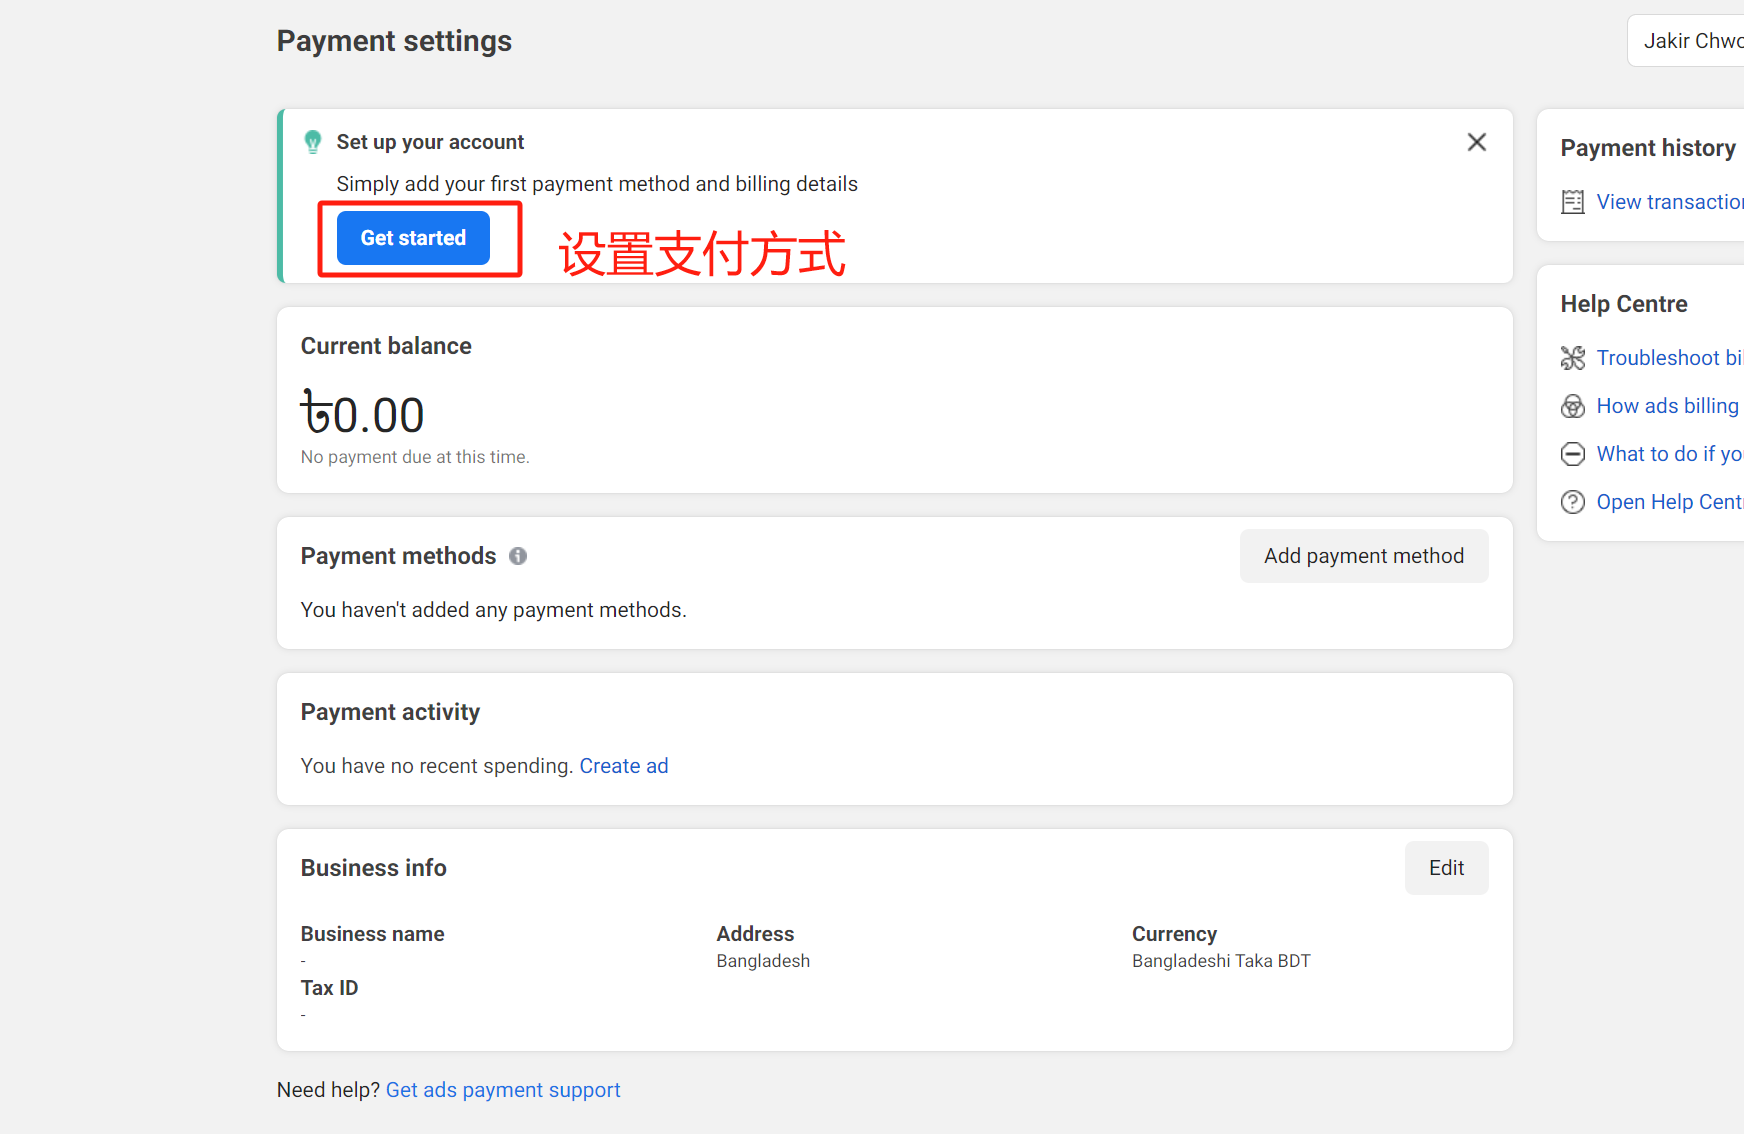The width and height of the screenshot is (1744, 1134).
Task: Open the View transactions link
Action: pos(1668,202)
